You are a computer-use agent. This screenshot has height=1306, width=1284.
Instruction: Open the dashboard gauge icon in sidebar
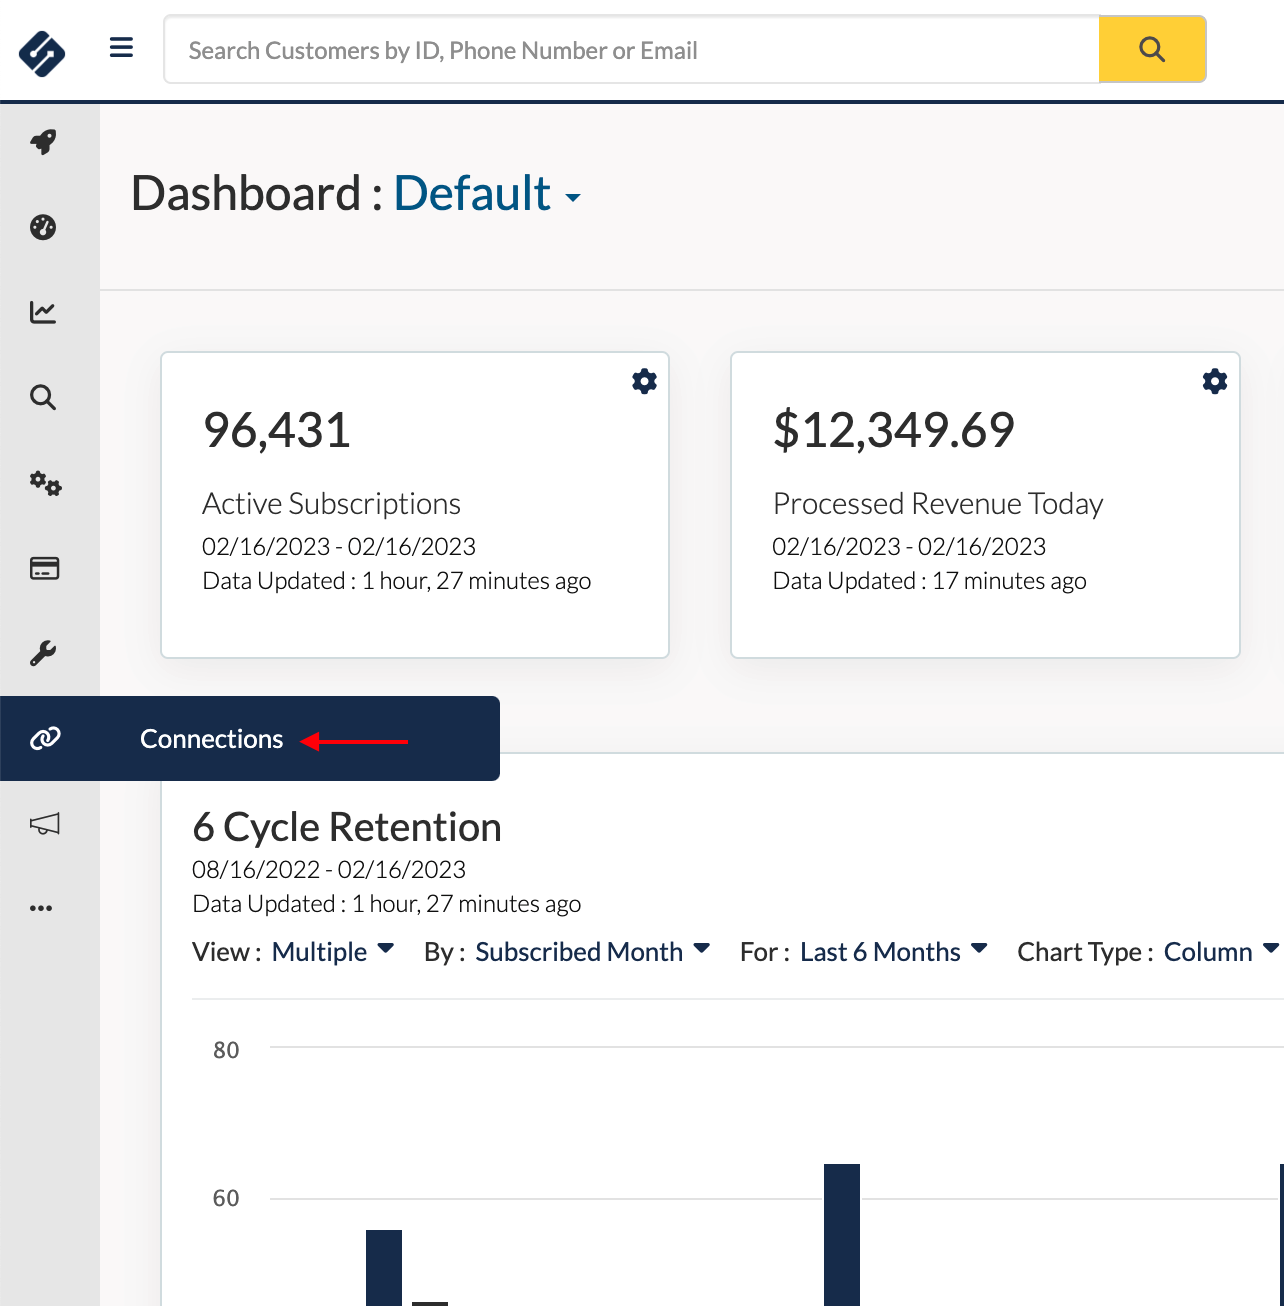tap(43, 227)
